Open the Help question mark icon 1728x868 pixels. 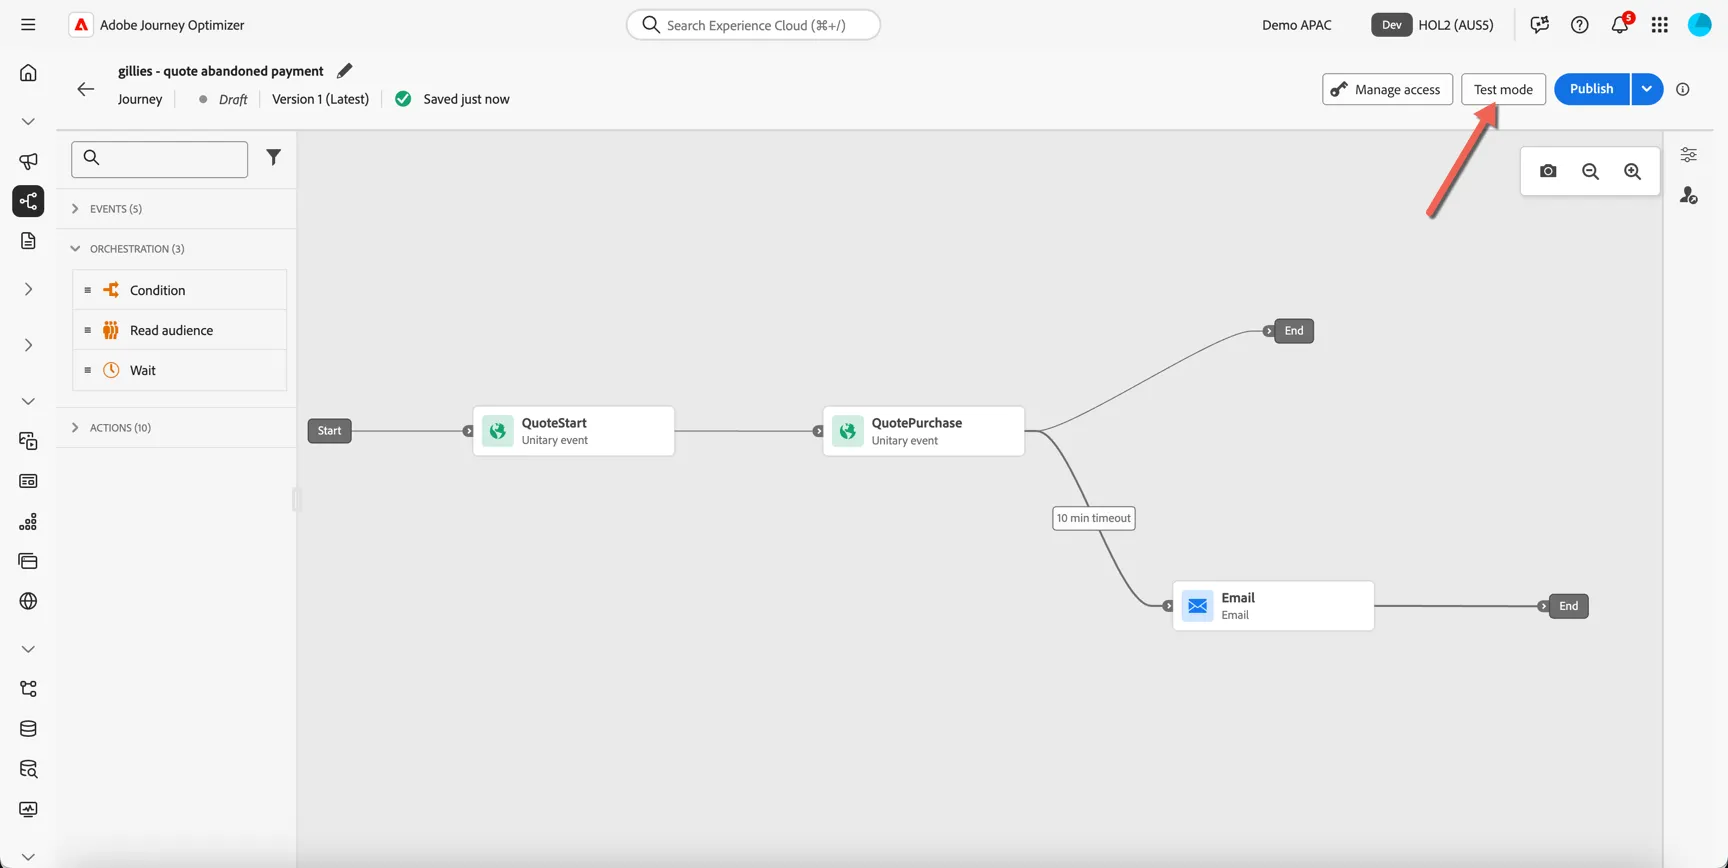(x=1580, y=25)
